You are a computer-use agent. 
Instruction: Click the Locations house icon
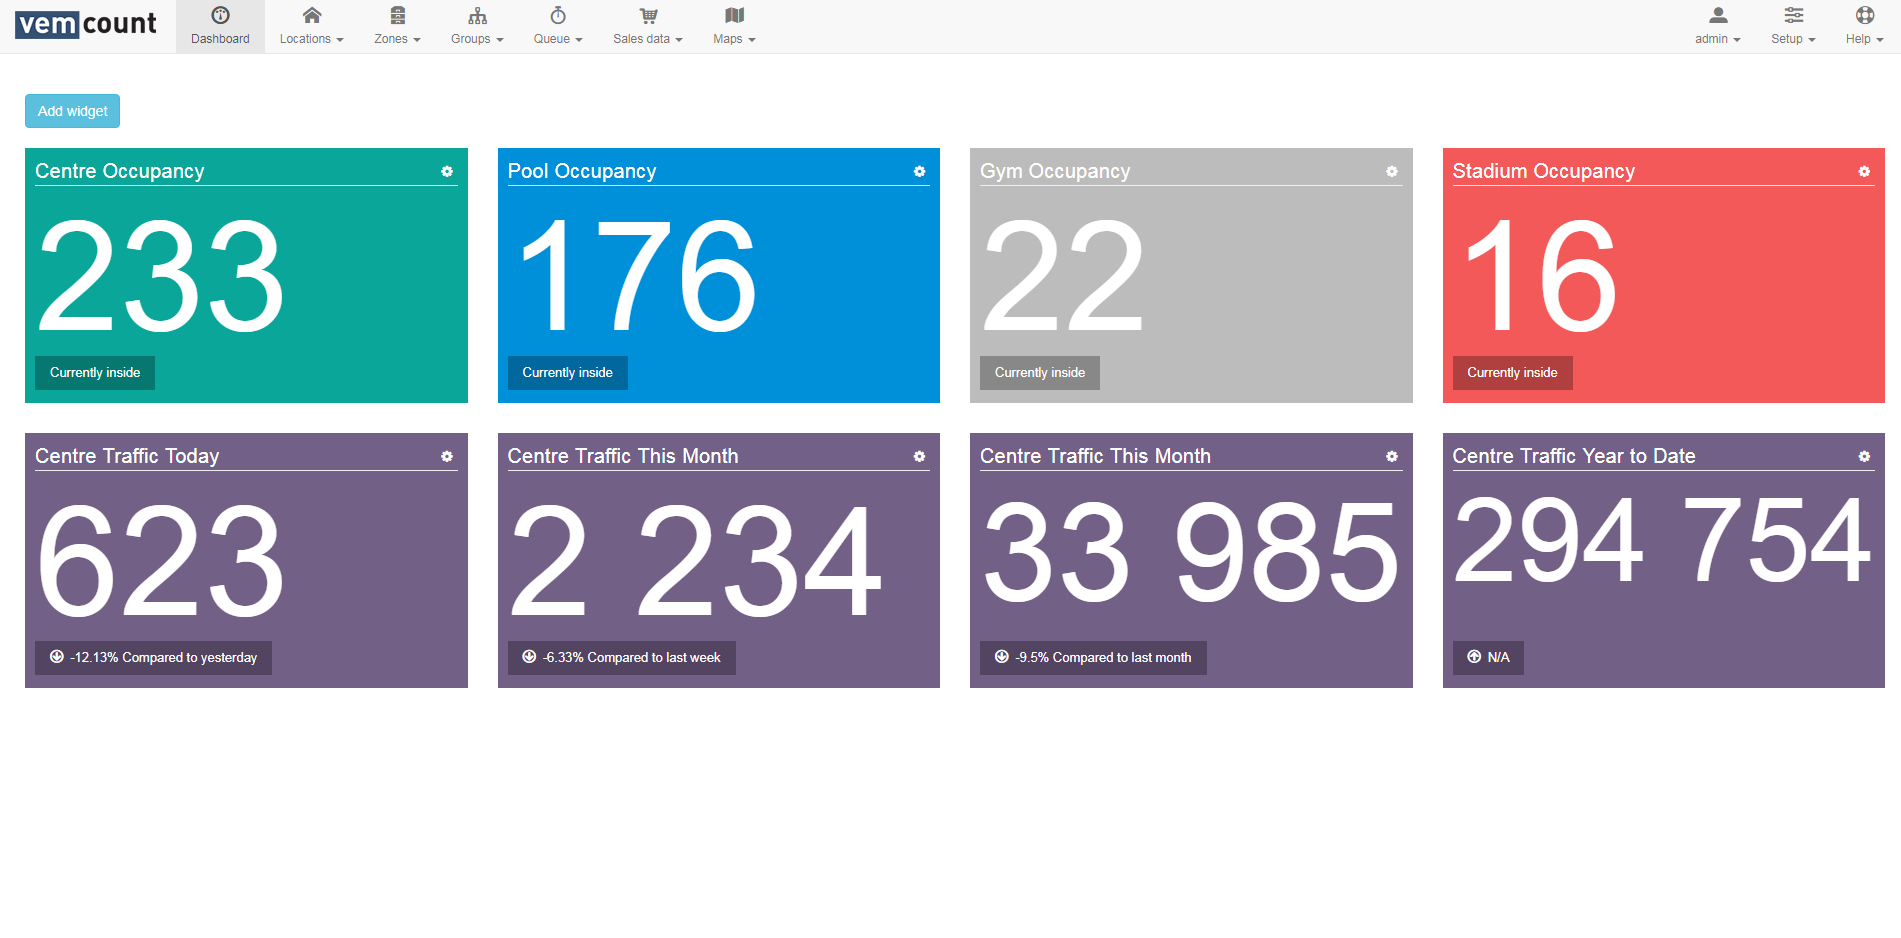click(312, 15)
